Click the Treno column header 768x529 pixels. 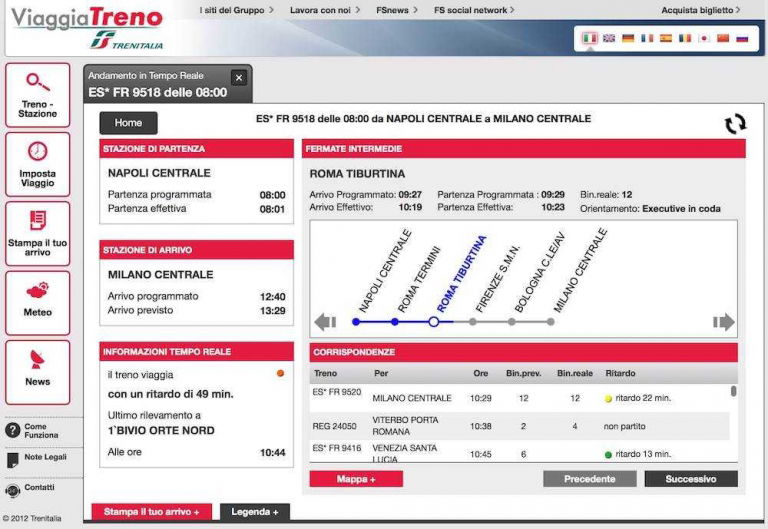[x=325, y=373]
